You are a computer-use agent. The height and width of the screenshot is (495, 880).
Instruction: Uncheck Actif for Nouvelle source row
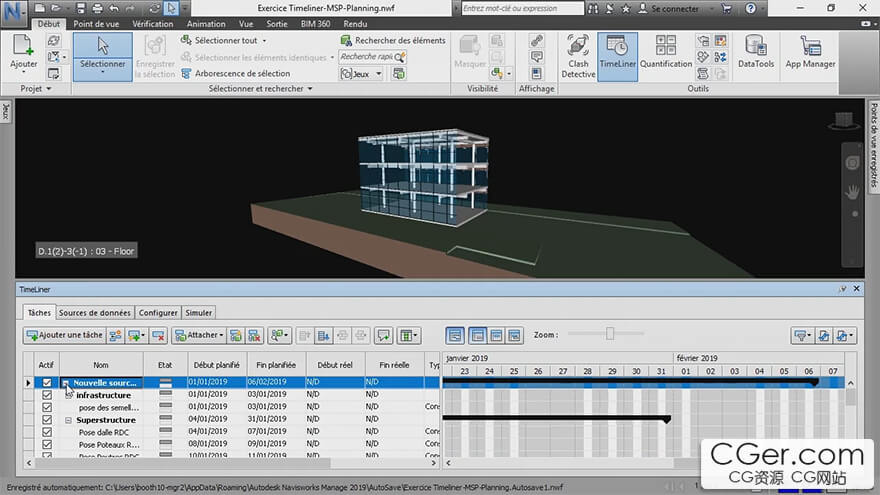[x=47, y=383]
